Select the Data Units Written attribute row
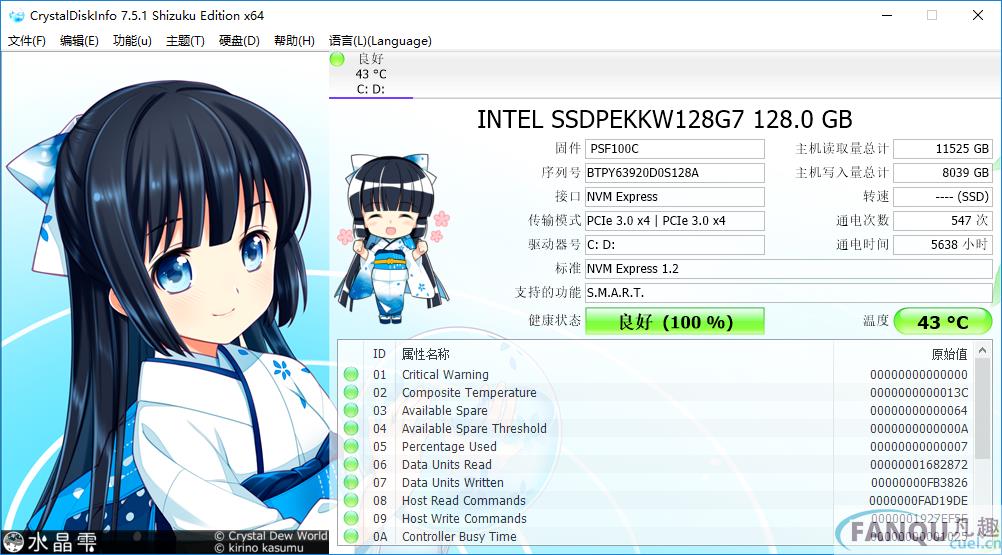The image size is (1002, 555). click(656, 482)
